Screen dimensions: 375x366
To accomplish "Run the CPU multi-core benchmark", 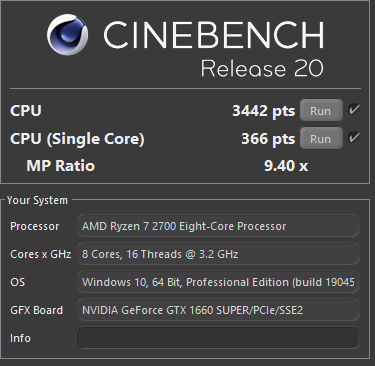I will [321, 110].
